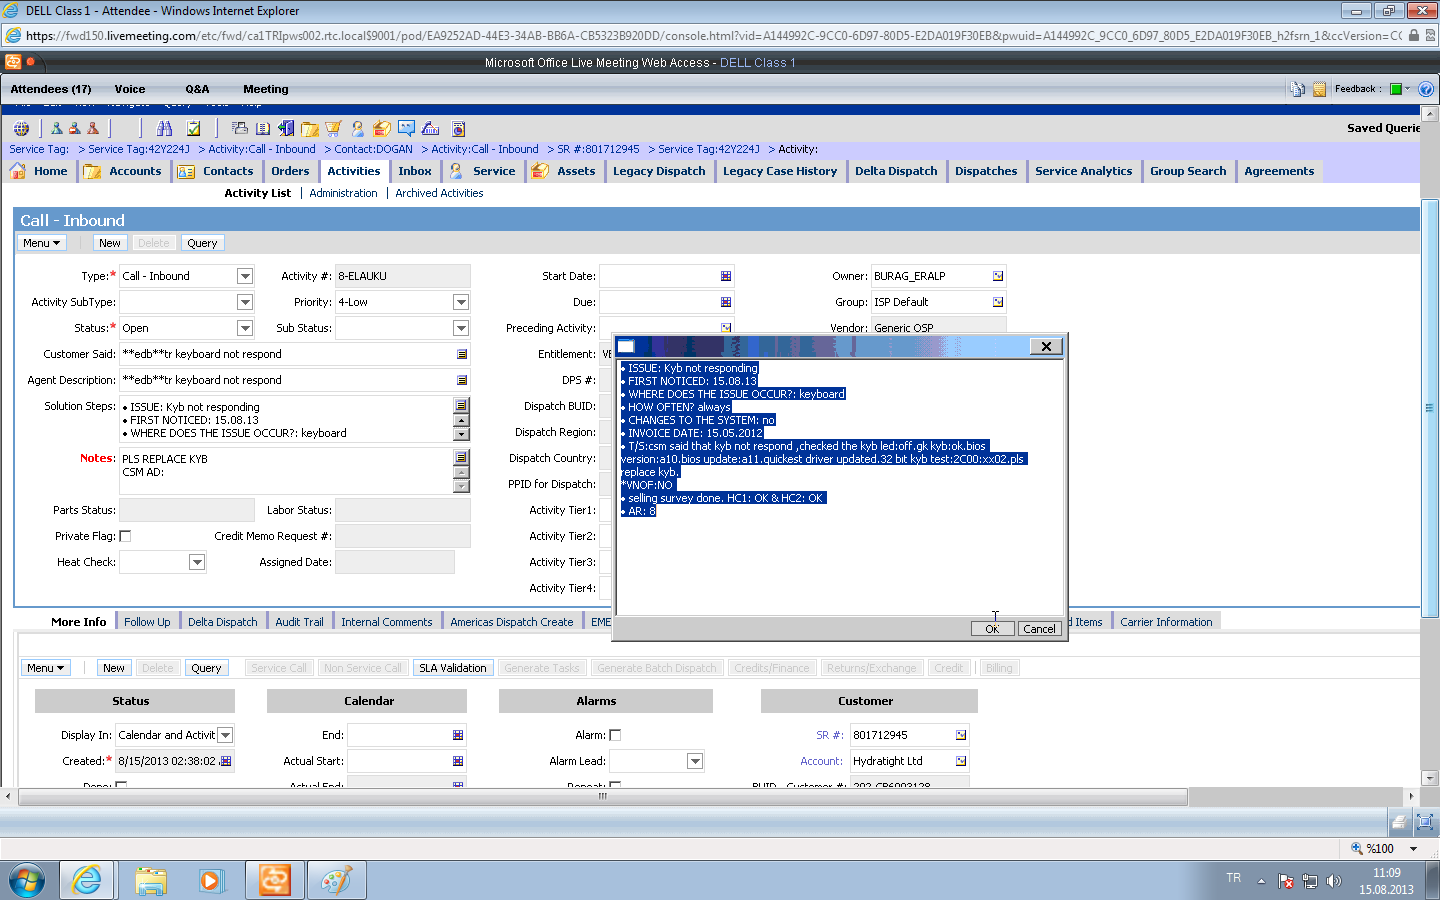Open the Activity SubType dropdown
1440x900 pixels.
pos(245,302)
